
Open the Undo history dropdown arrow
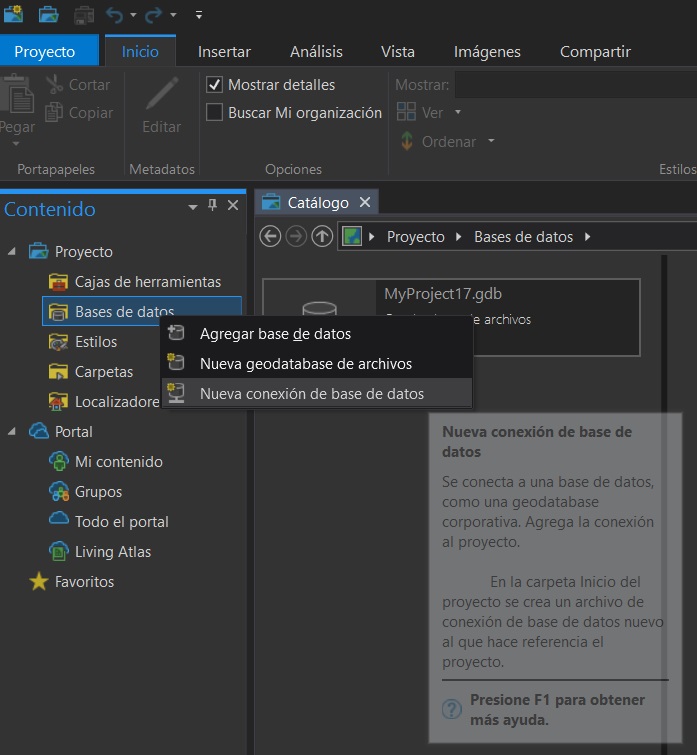(133, 15)
